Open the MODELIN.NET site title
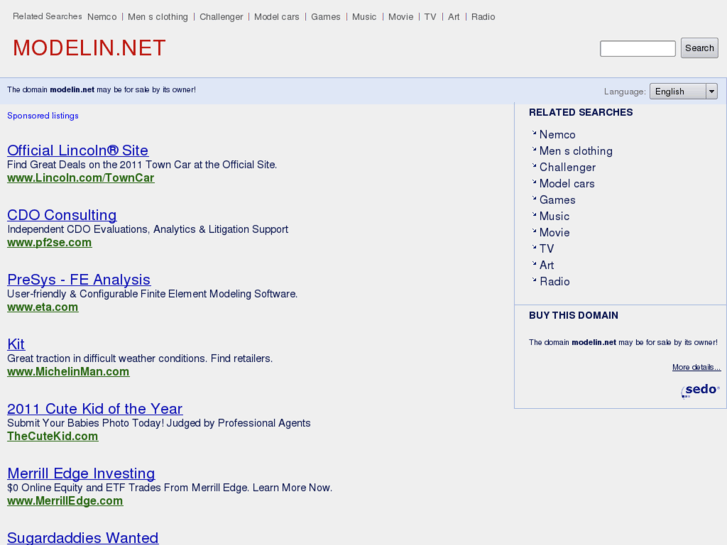The image size is (727, 545). [89, 48]
